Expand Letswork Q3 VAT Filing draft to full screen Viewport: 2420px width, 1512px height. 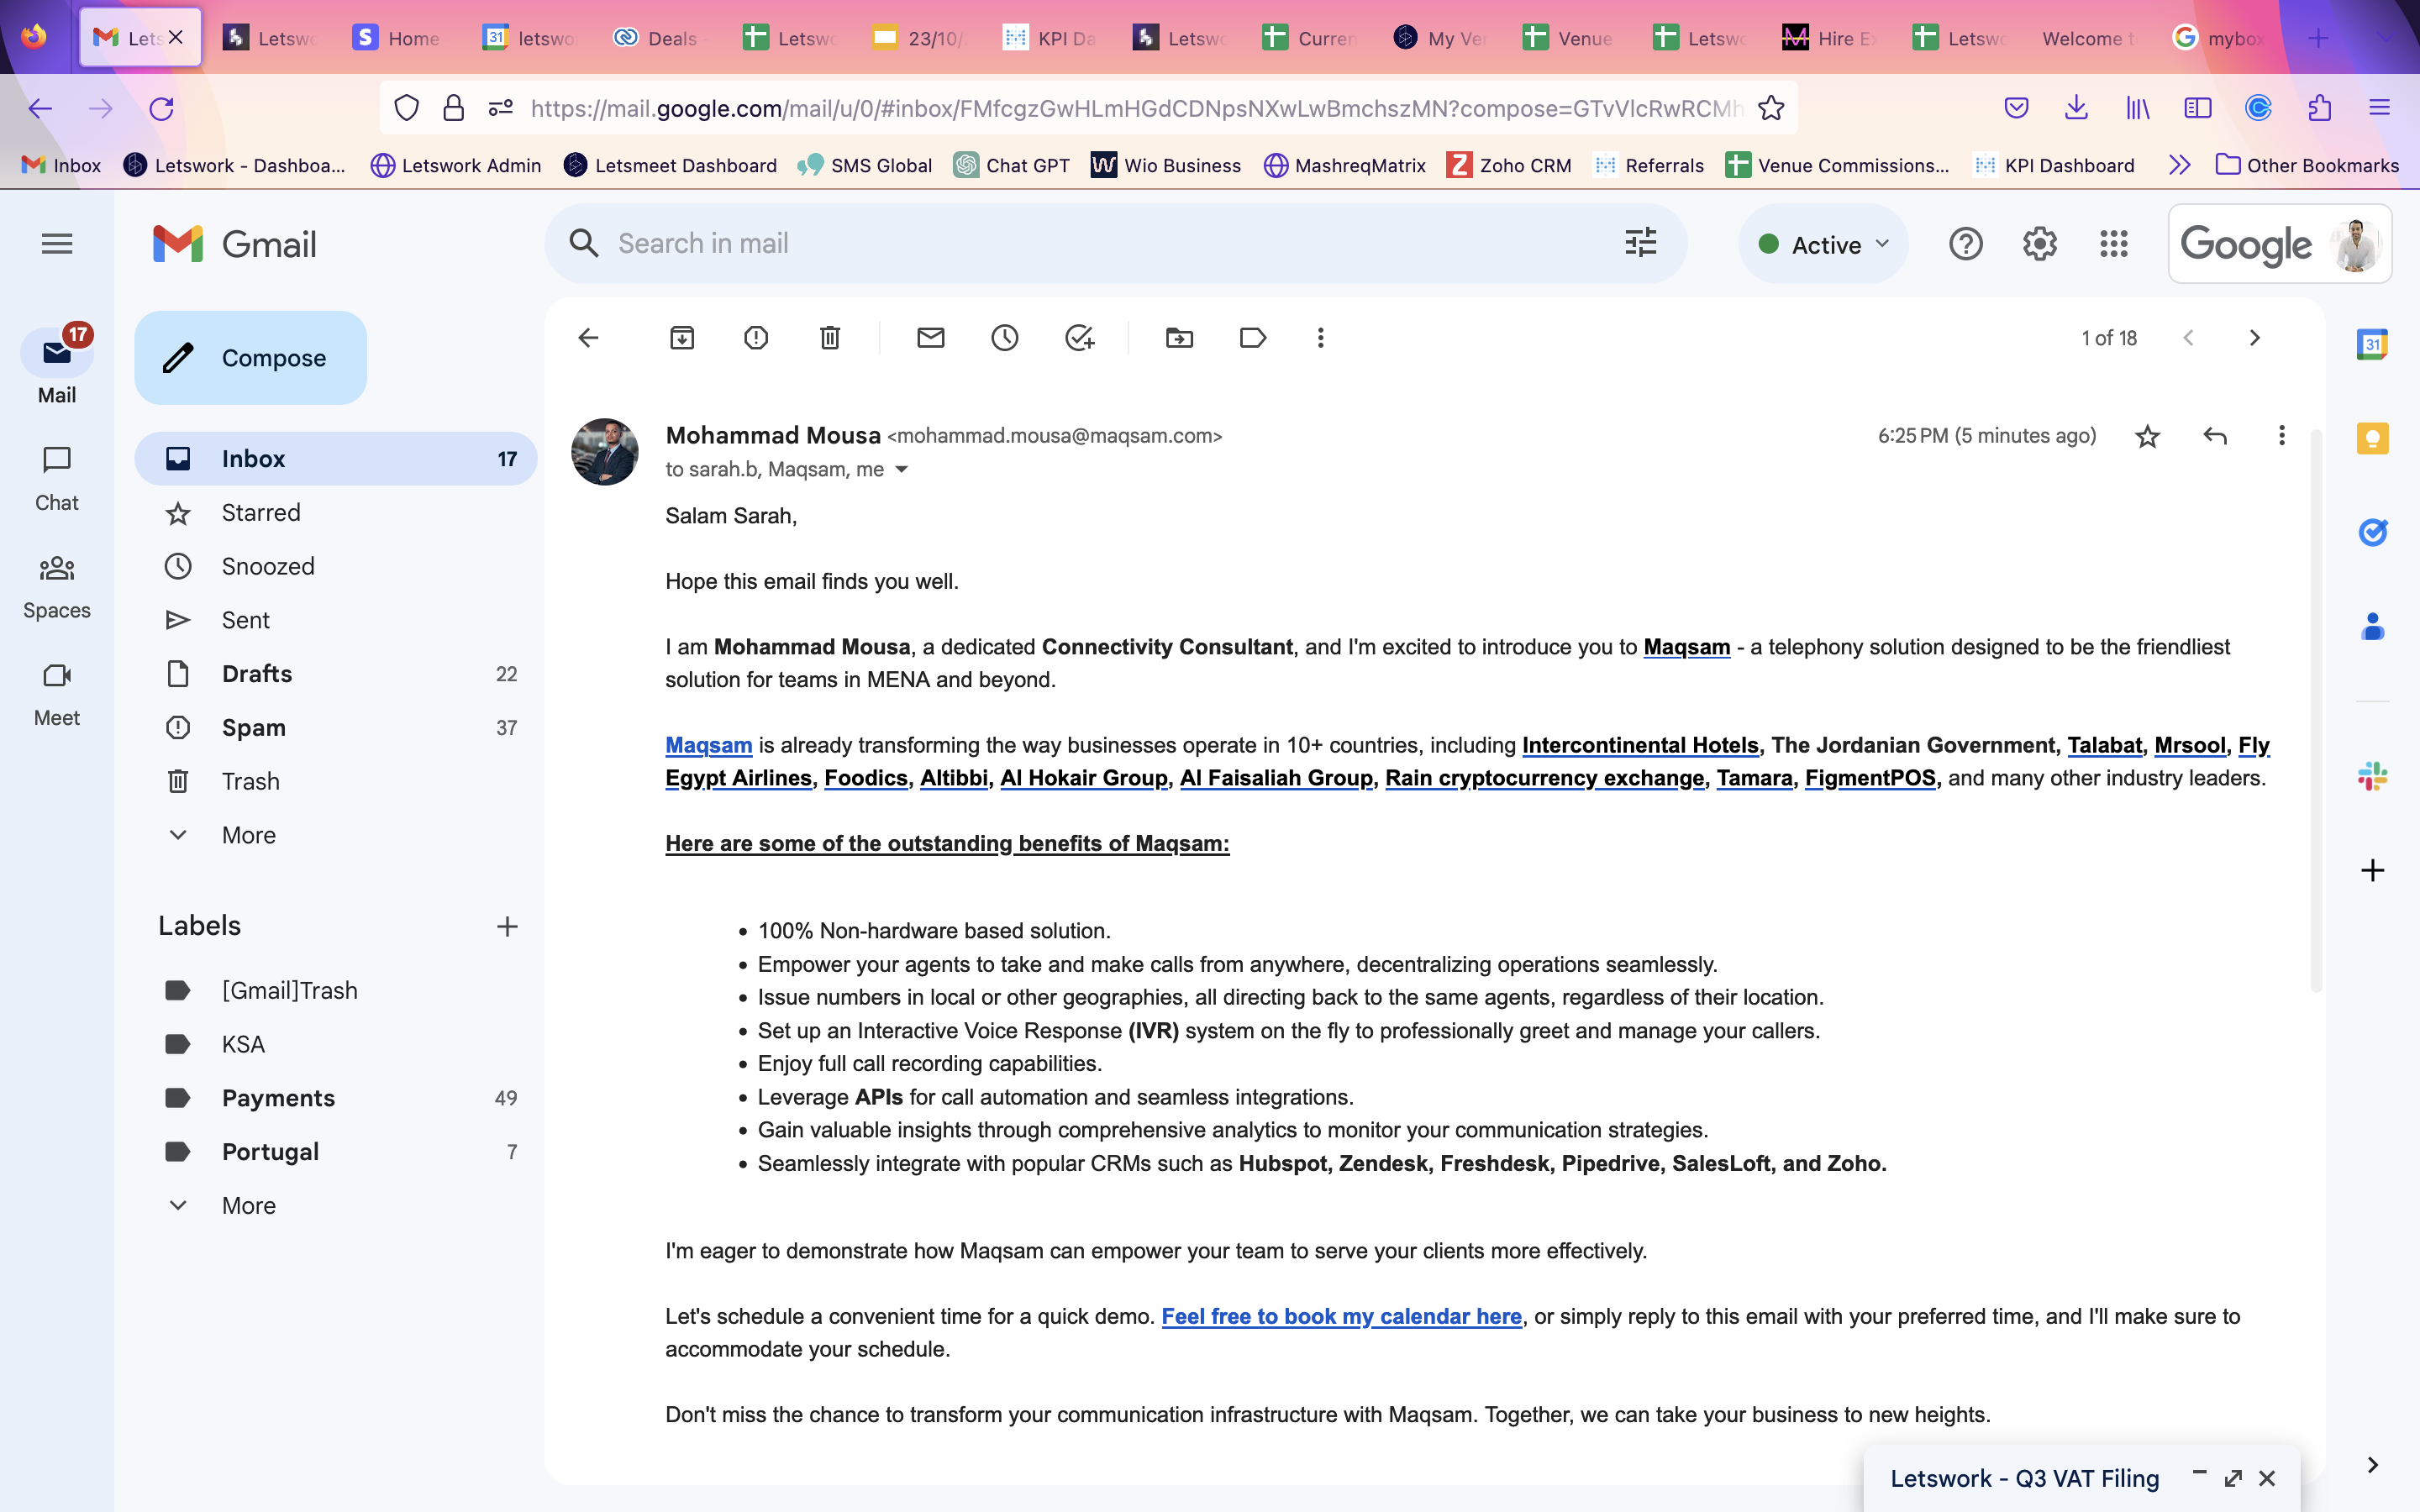pos(2233,1478)
